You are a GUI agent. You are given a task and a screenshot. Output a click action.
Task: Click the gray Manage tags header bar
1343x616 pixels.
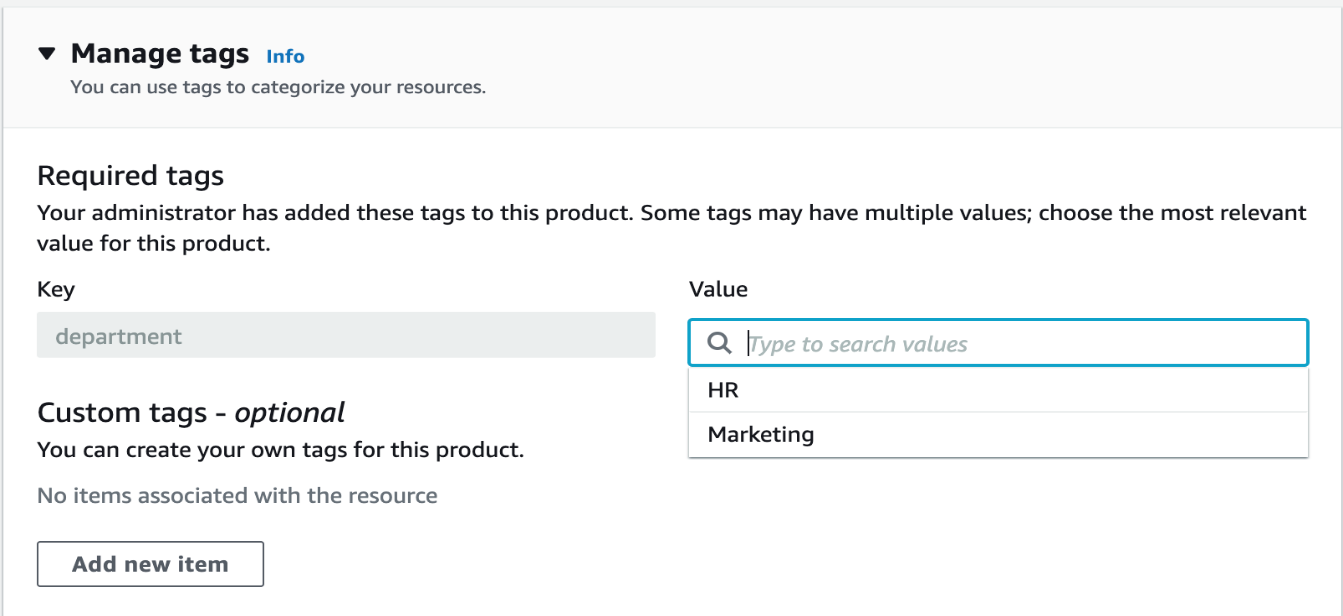[x=800, y=66]
